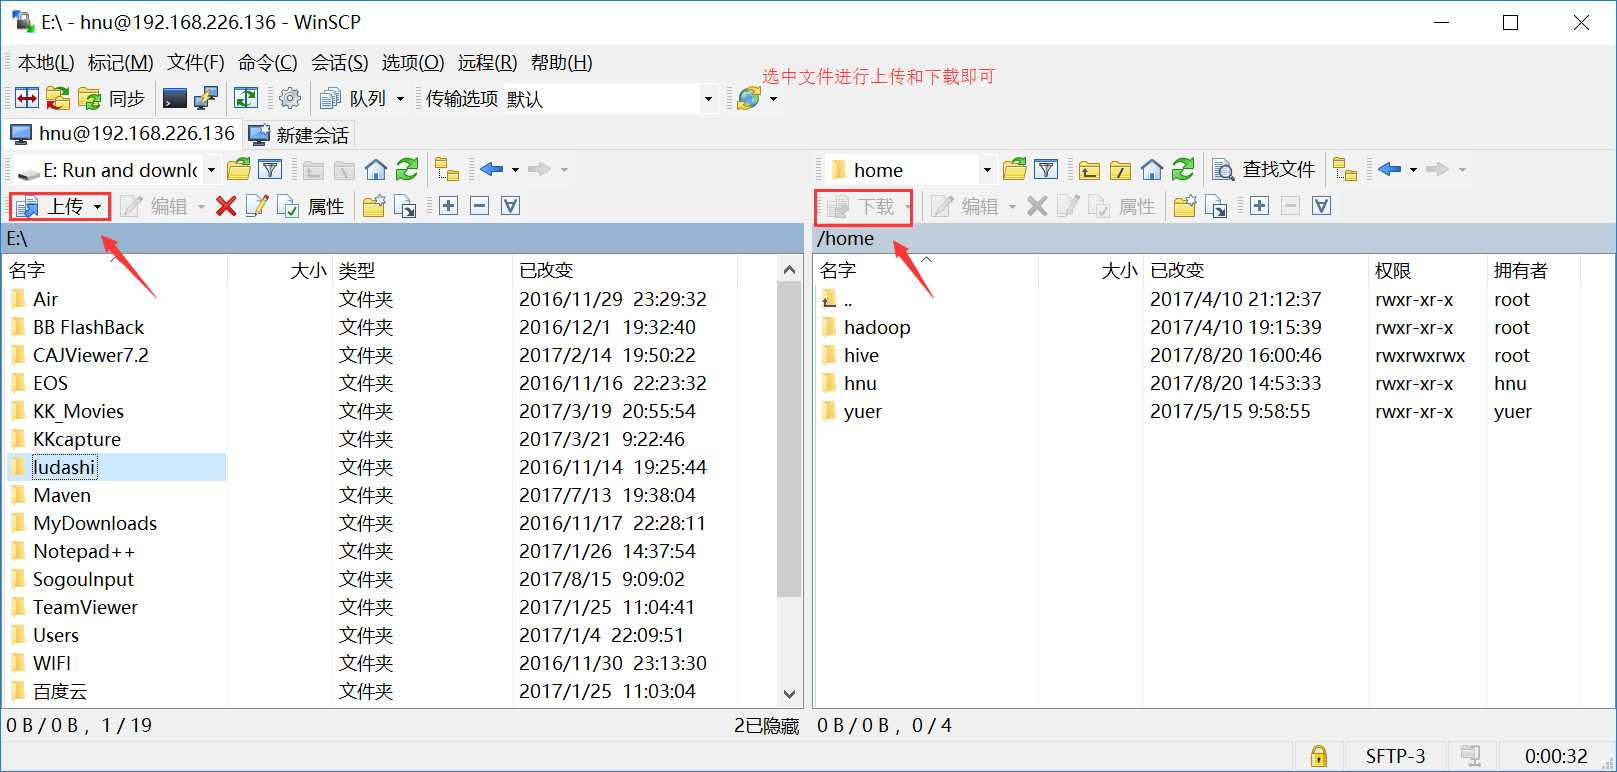This screenshot has width=1617, height=772.
Task: Create new folder in local panel icon
Action: 374,206
